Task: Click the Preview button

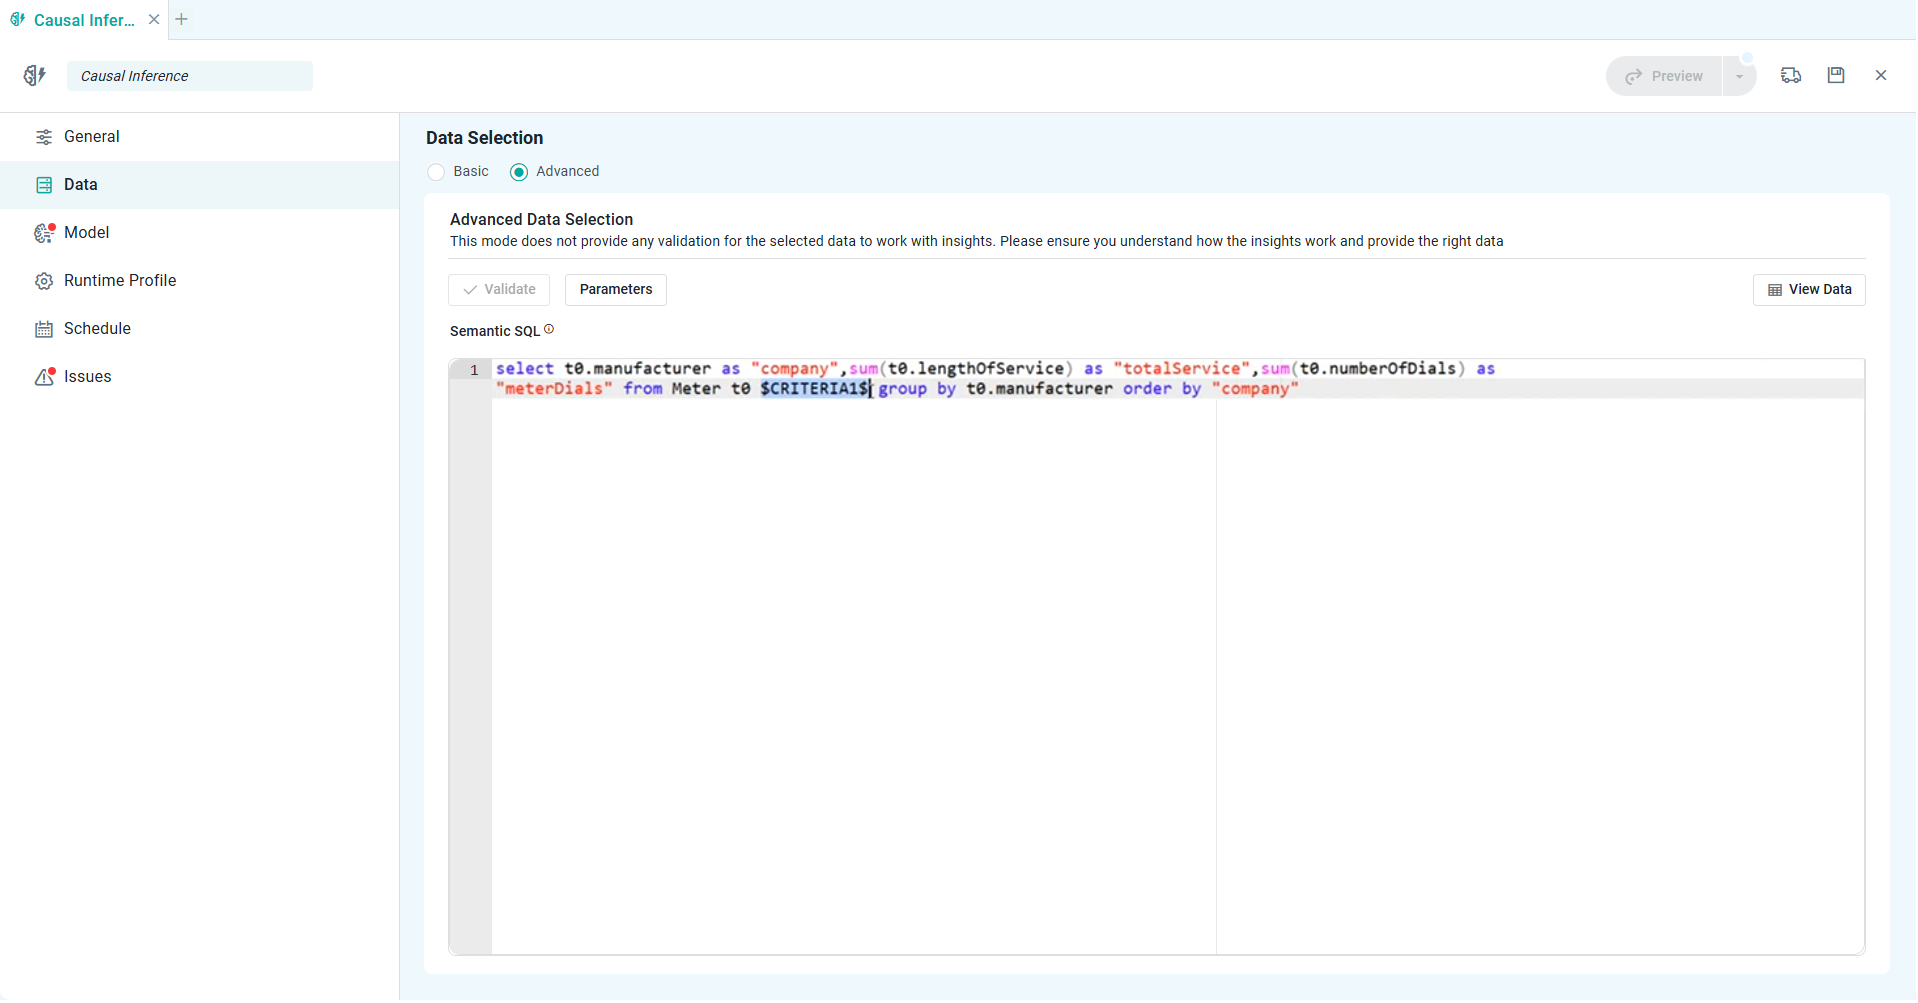Action: click(x=1665, y=77)
